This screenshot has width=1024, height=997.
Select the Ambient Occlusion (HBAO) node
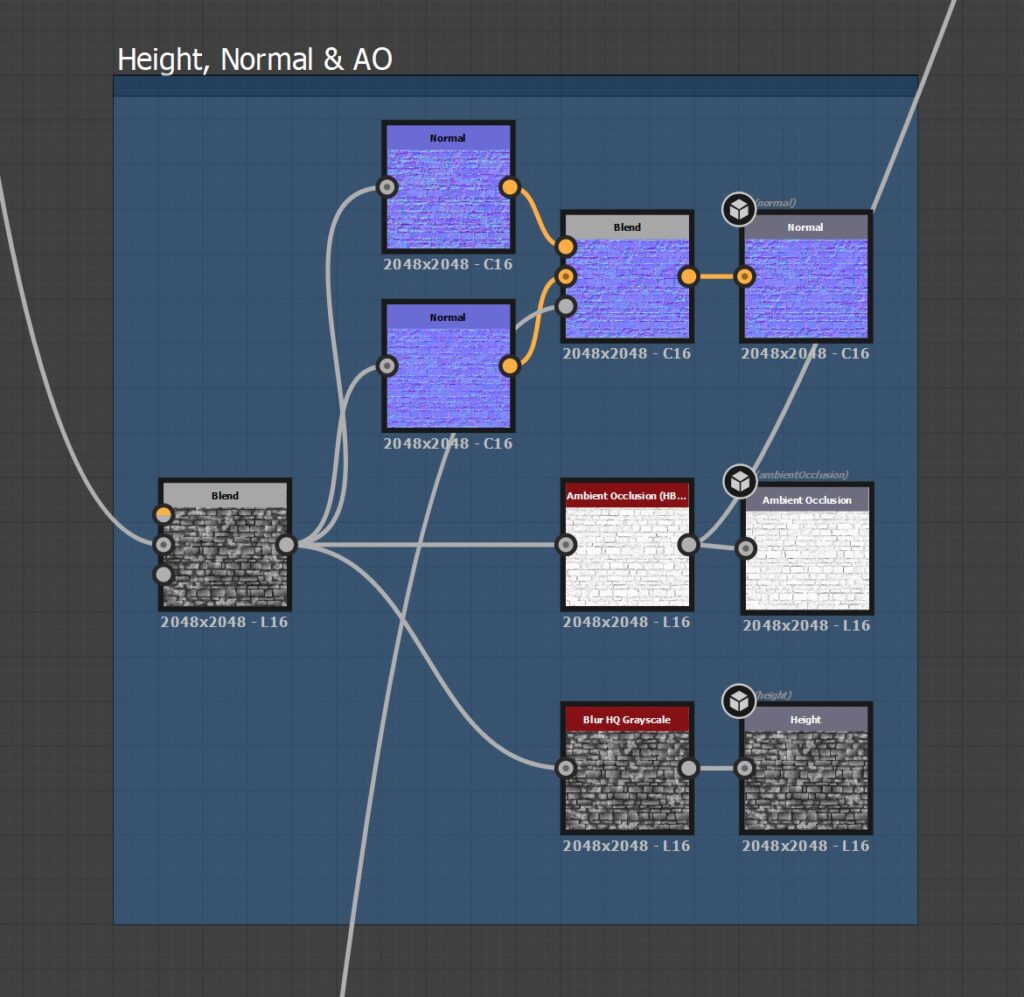626,550
